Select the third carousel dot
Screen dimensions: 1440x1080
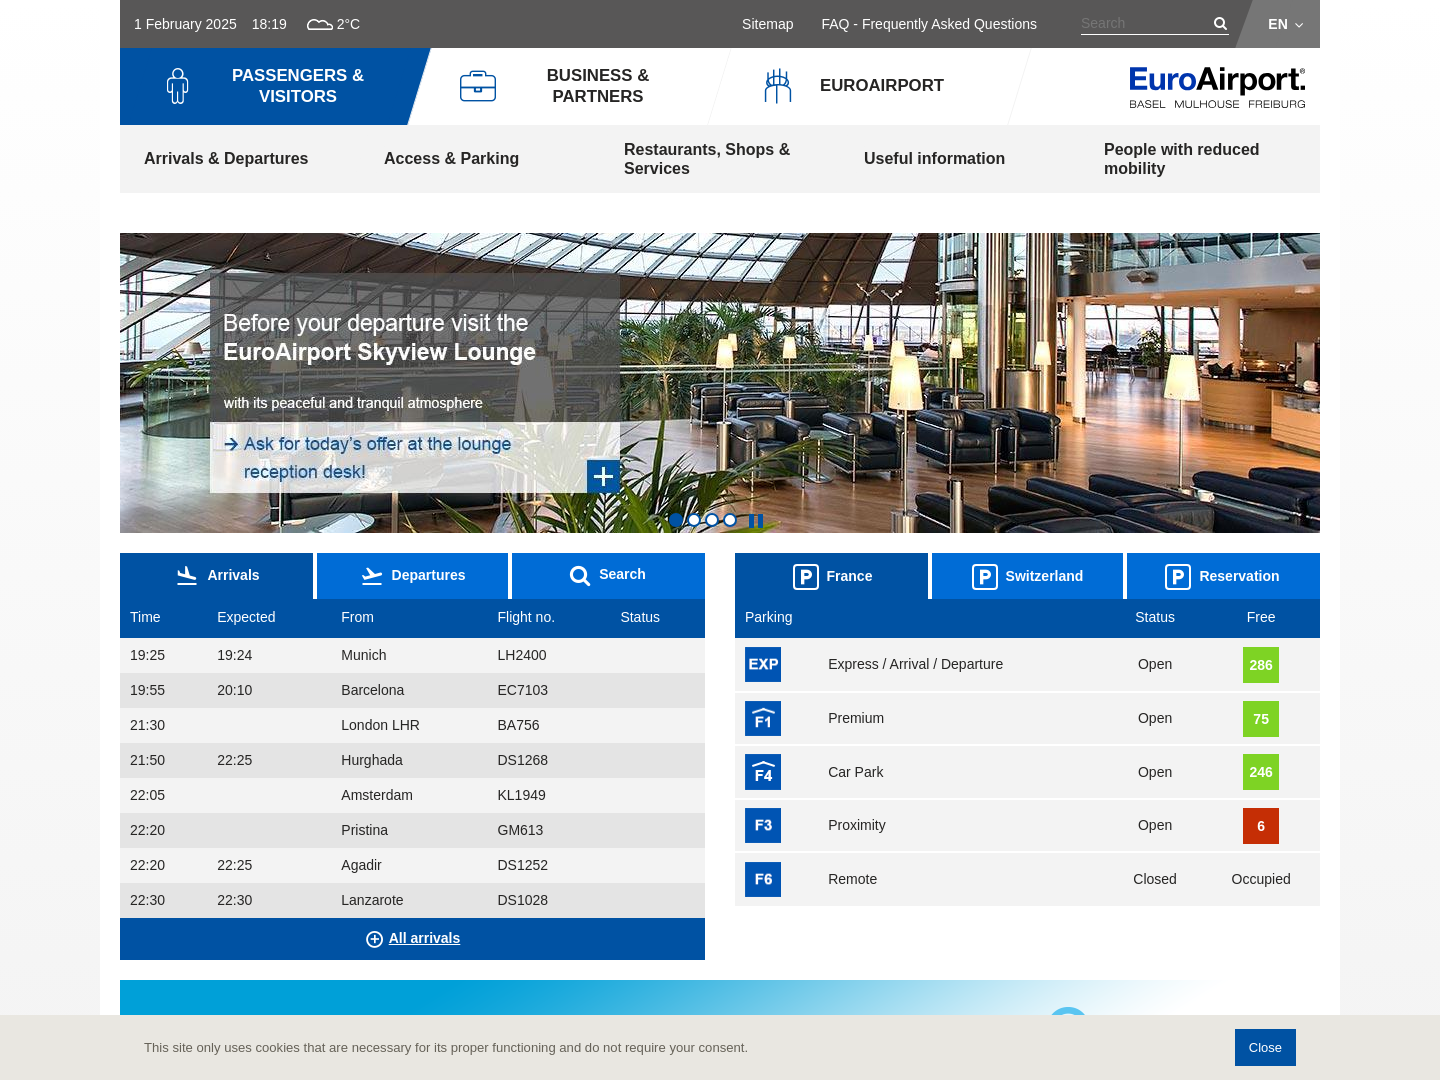click(712, 520)
